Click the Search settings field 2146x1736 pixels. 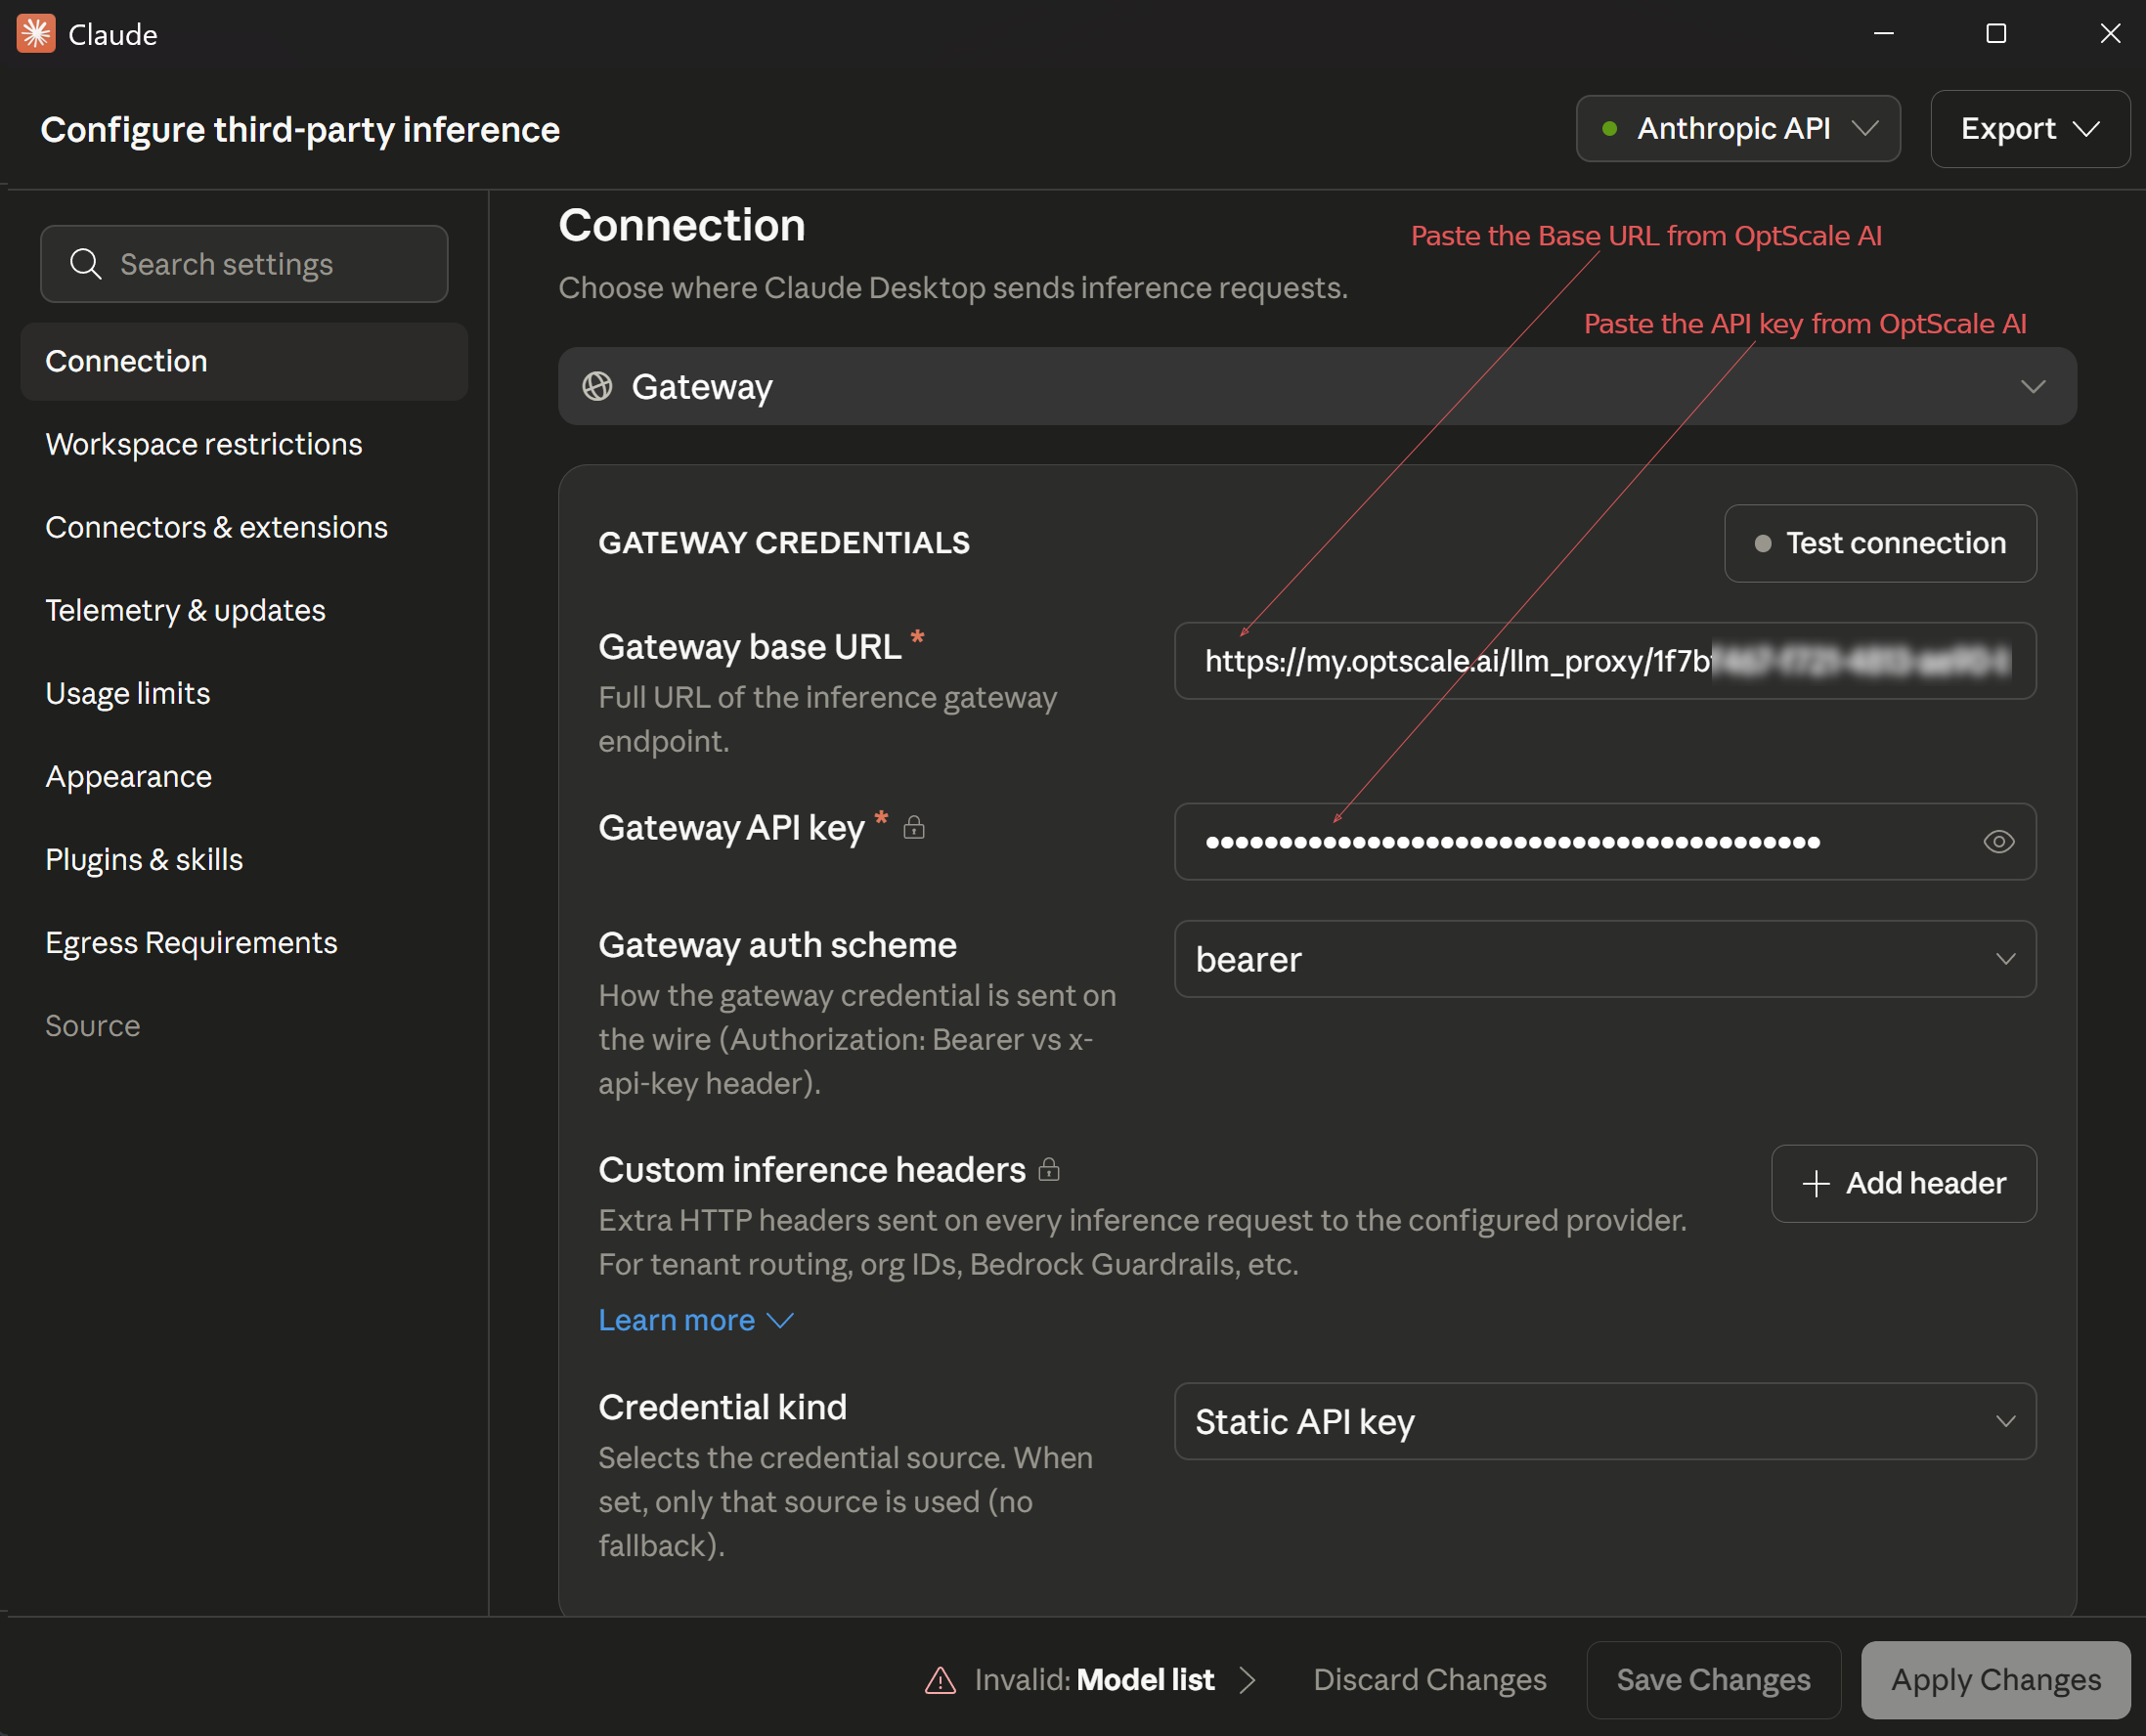click(x=244, y=264)
